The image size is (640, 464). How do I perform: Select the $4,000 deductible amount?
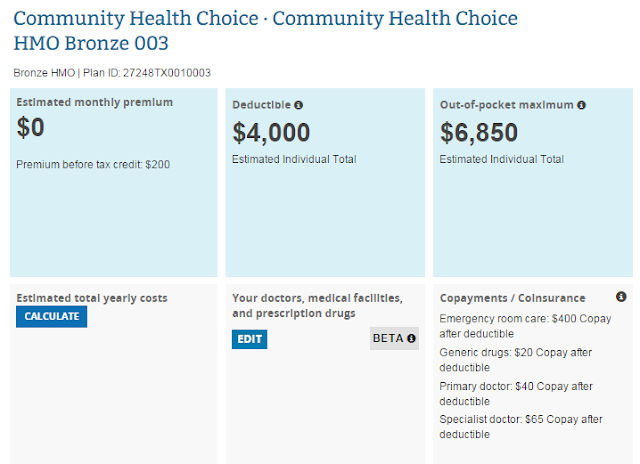coord(271,132)
